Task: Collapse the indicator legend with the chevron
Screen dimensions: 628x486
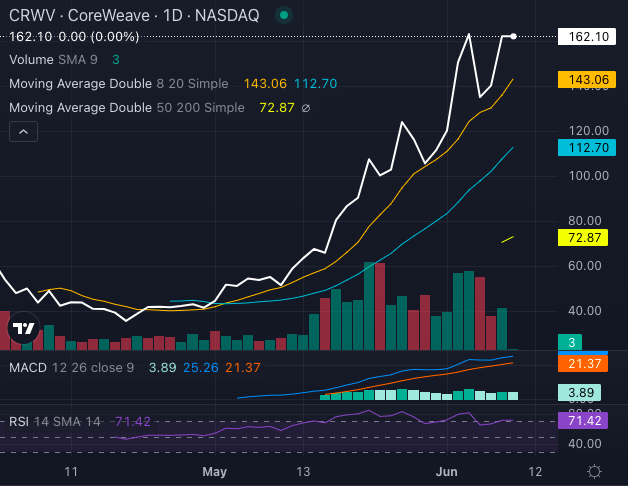Action: coord(24,131)
